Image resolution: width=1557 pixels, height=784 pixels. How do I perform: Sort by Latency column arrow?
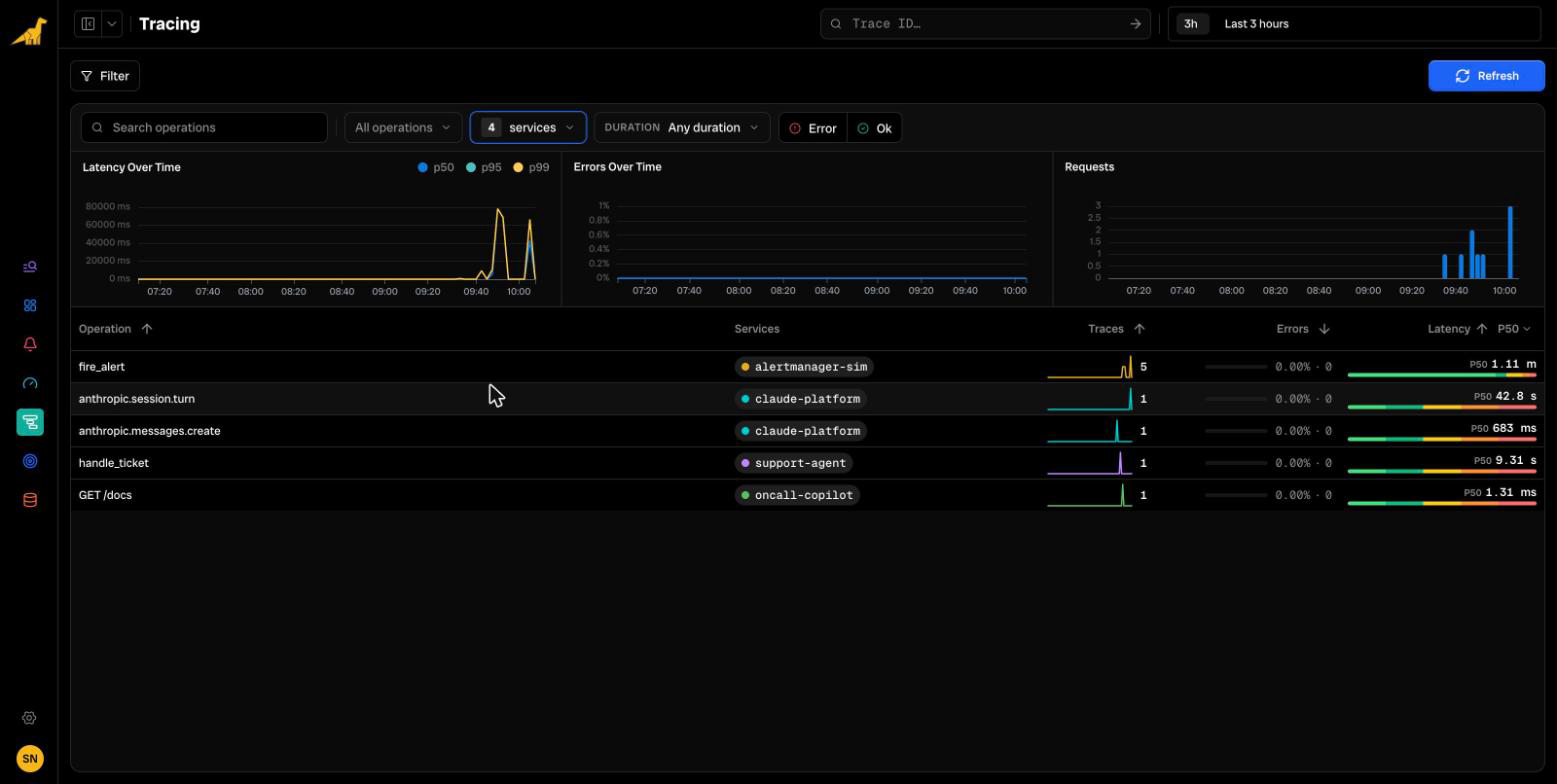[x=1482, y=329]
